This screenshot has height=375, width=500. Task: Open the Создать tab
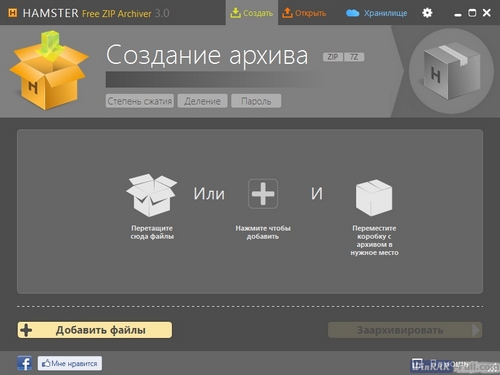252,13
